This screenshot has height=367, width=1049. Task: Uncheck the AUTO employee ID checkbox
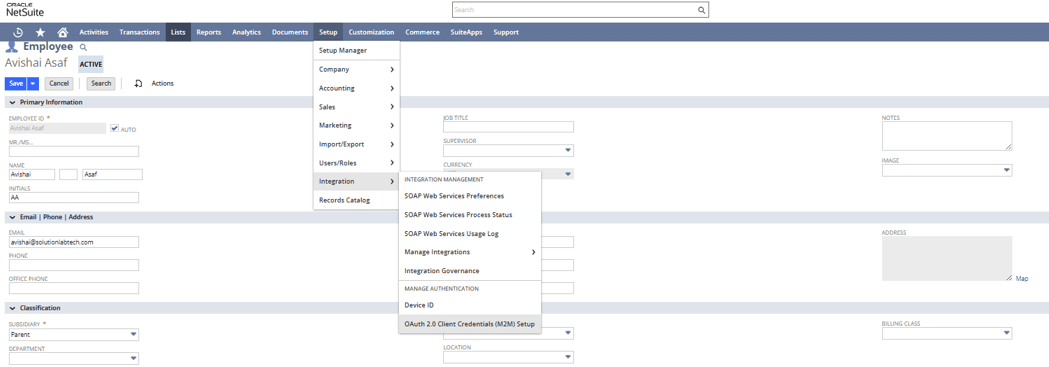pos(114,128)
